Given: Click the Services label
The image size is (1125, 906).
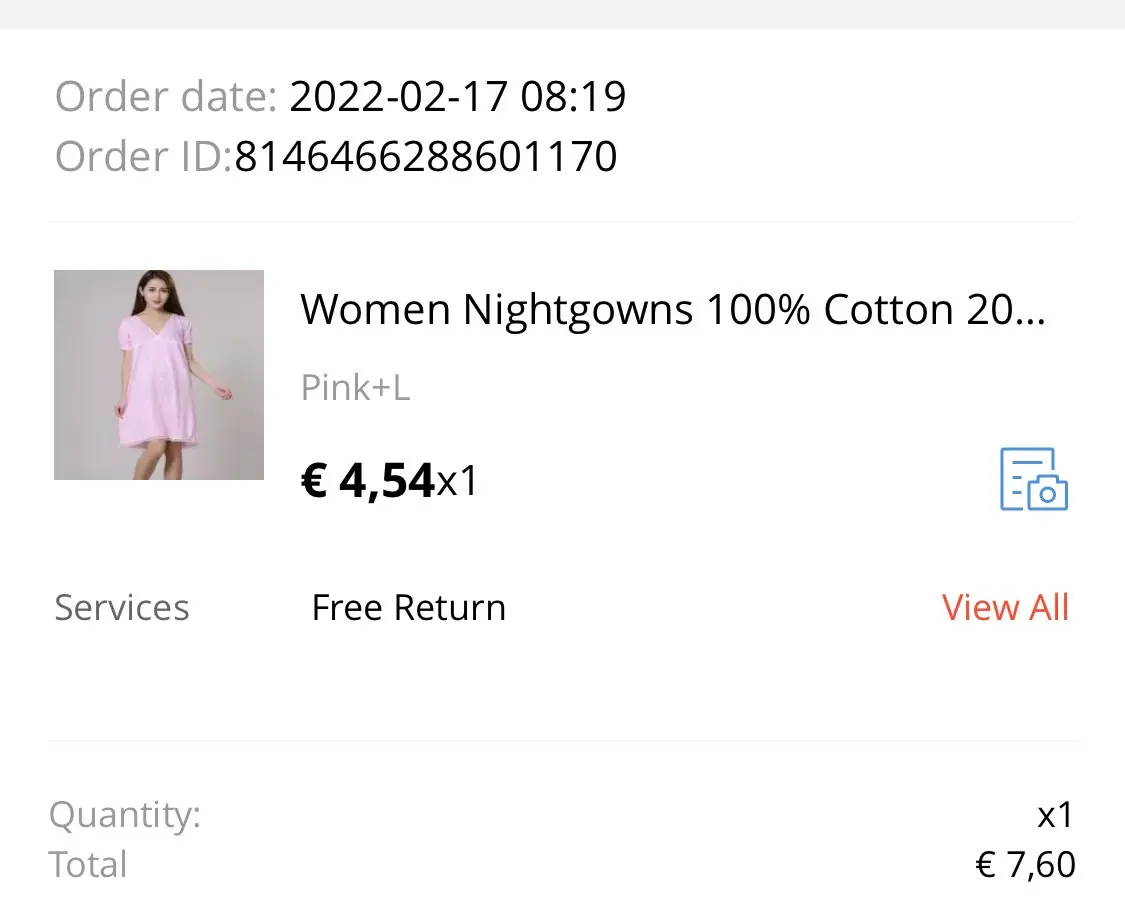Looking at the screenshot, I should tap(121, 607).
